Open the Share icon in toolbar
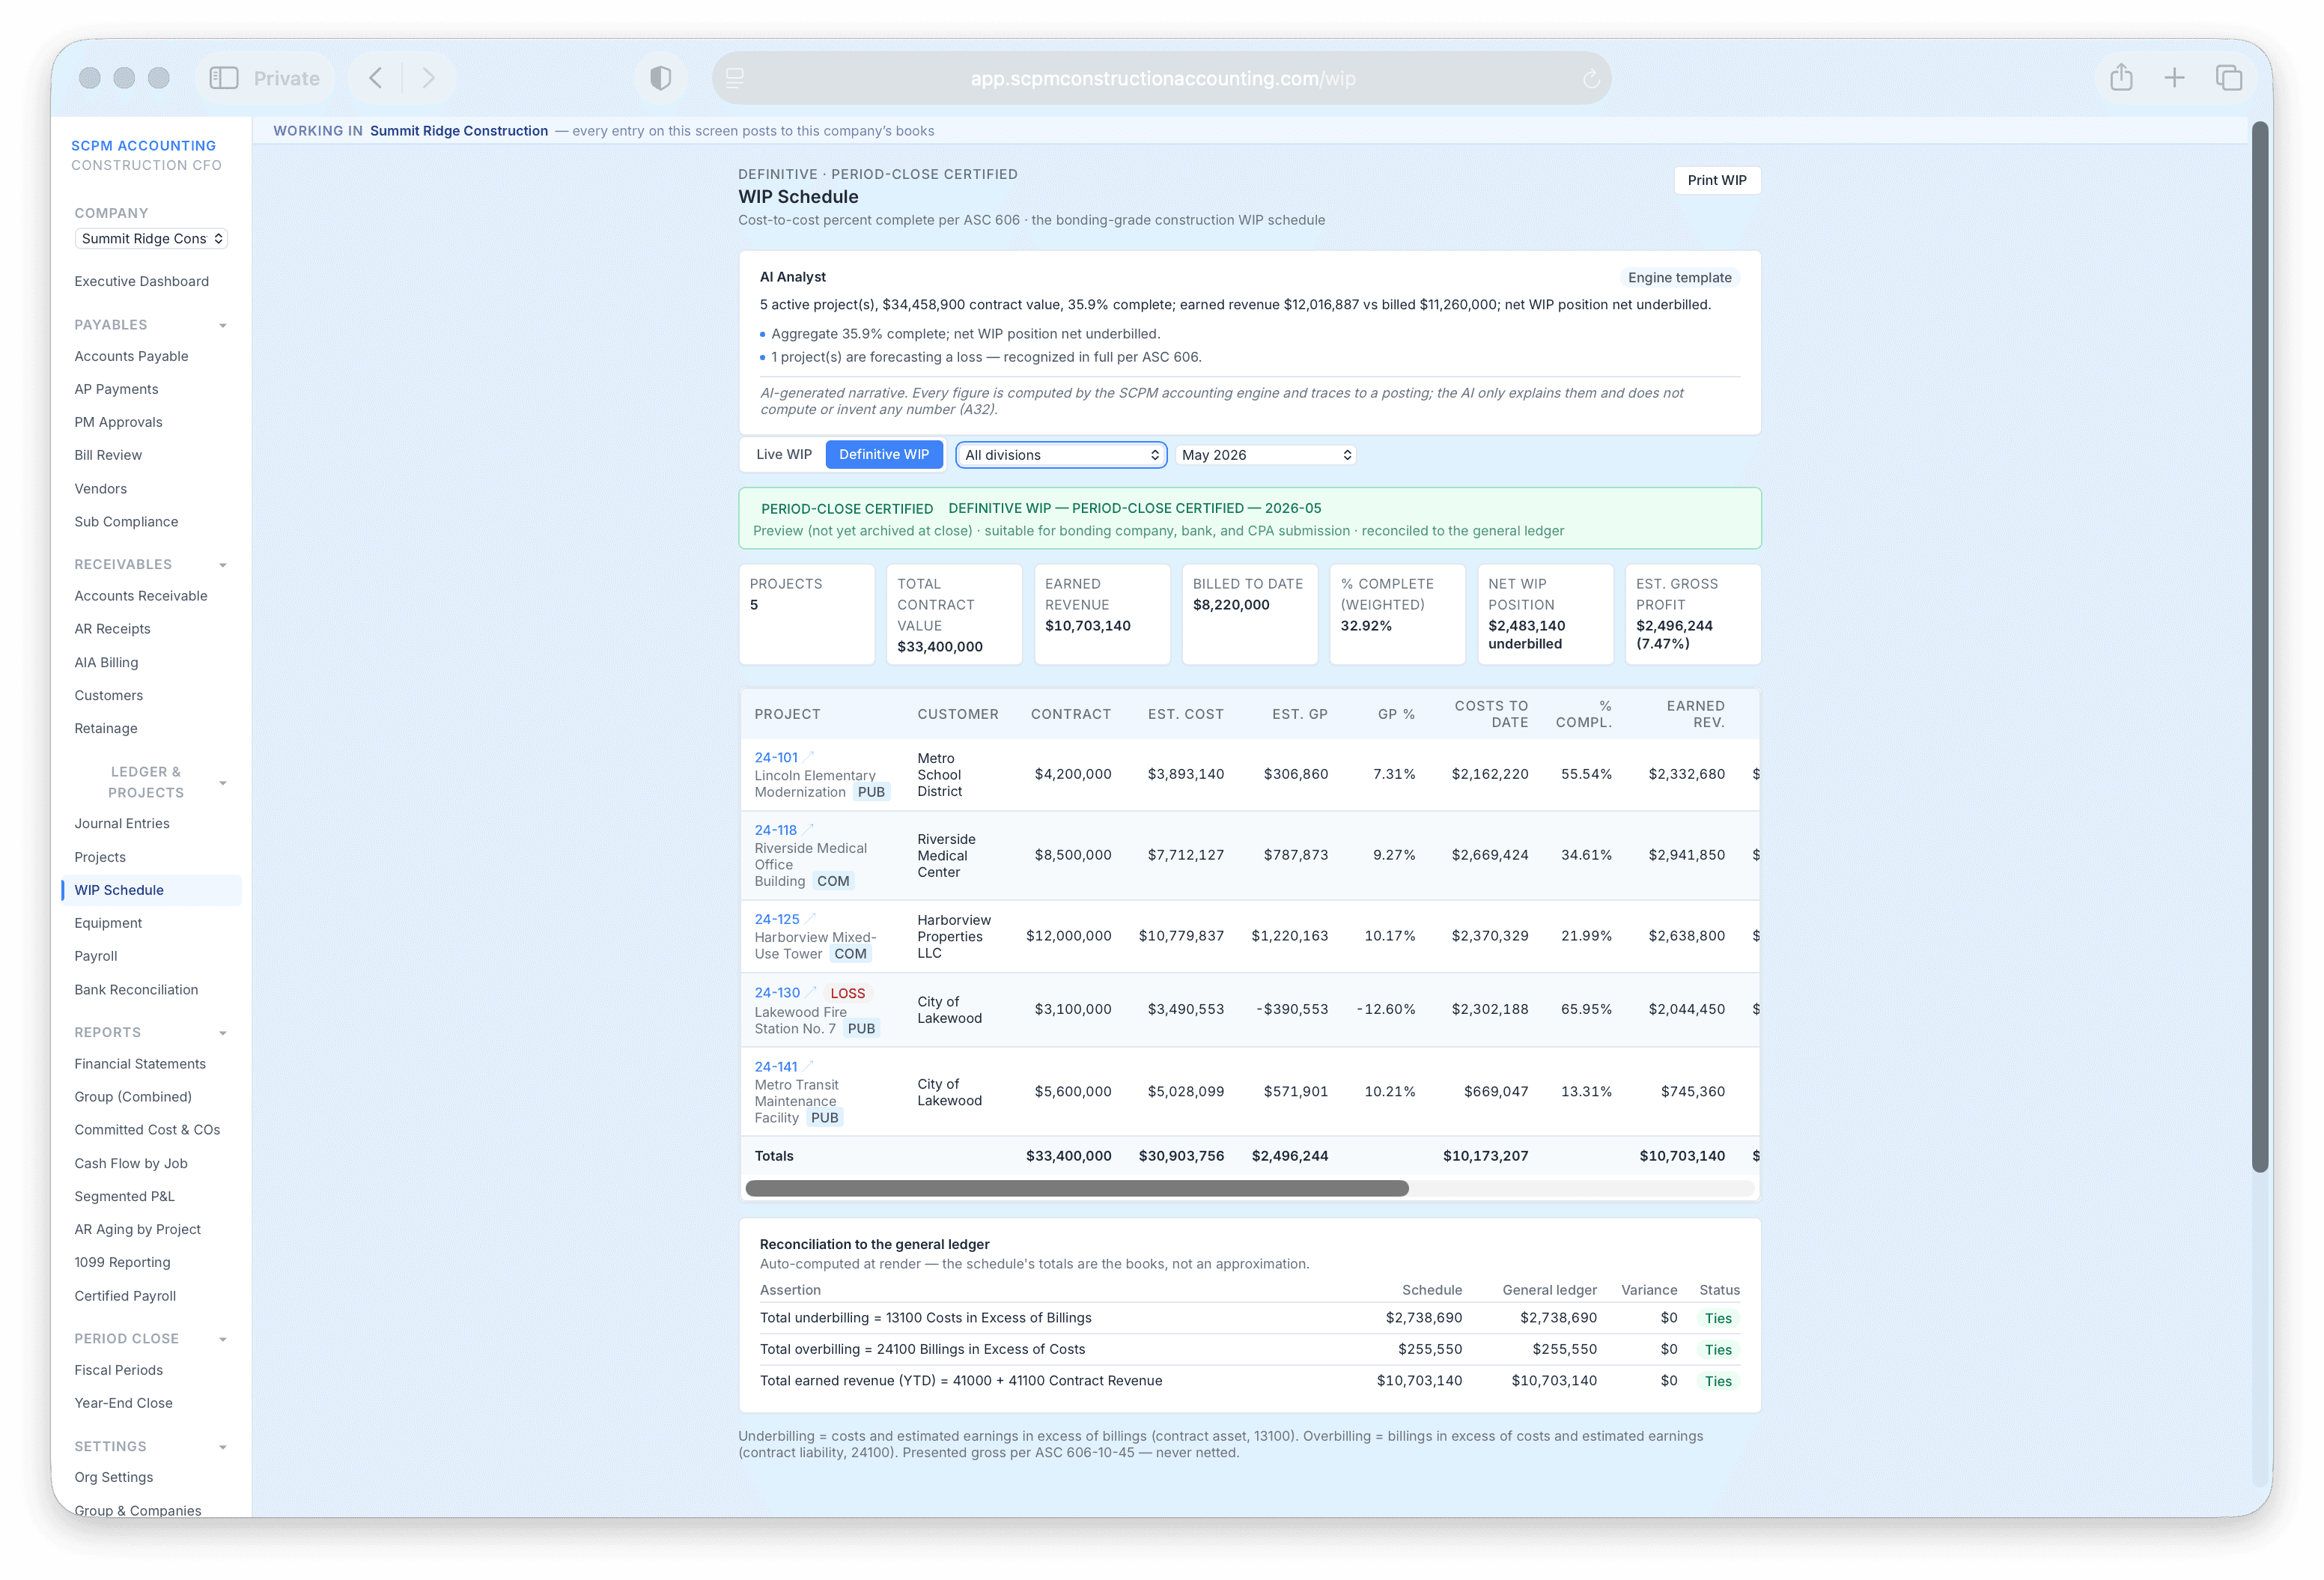This screenshot has height=1580, width=2324. tap(2121, 78)
